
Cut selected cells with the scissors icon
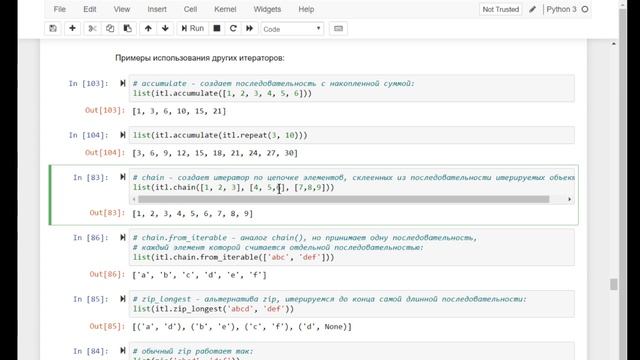[x=92, y=29]
